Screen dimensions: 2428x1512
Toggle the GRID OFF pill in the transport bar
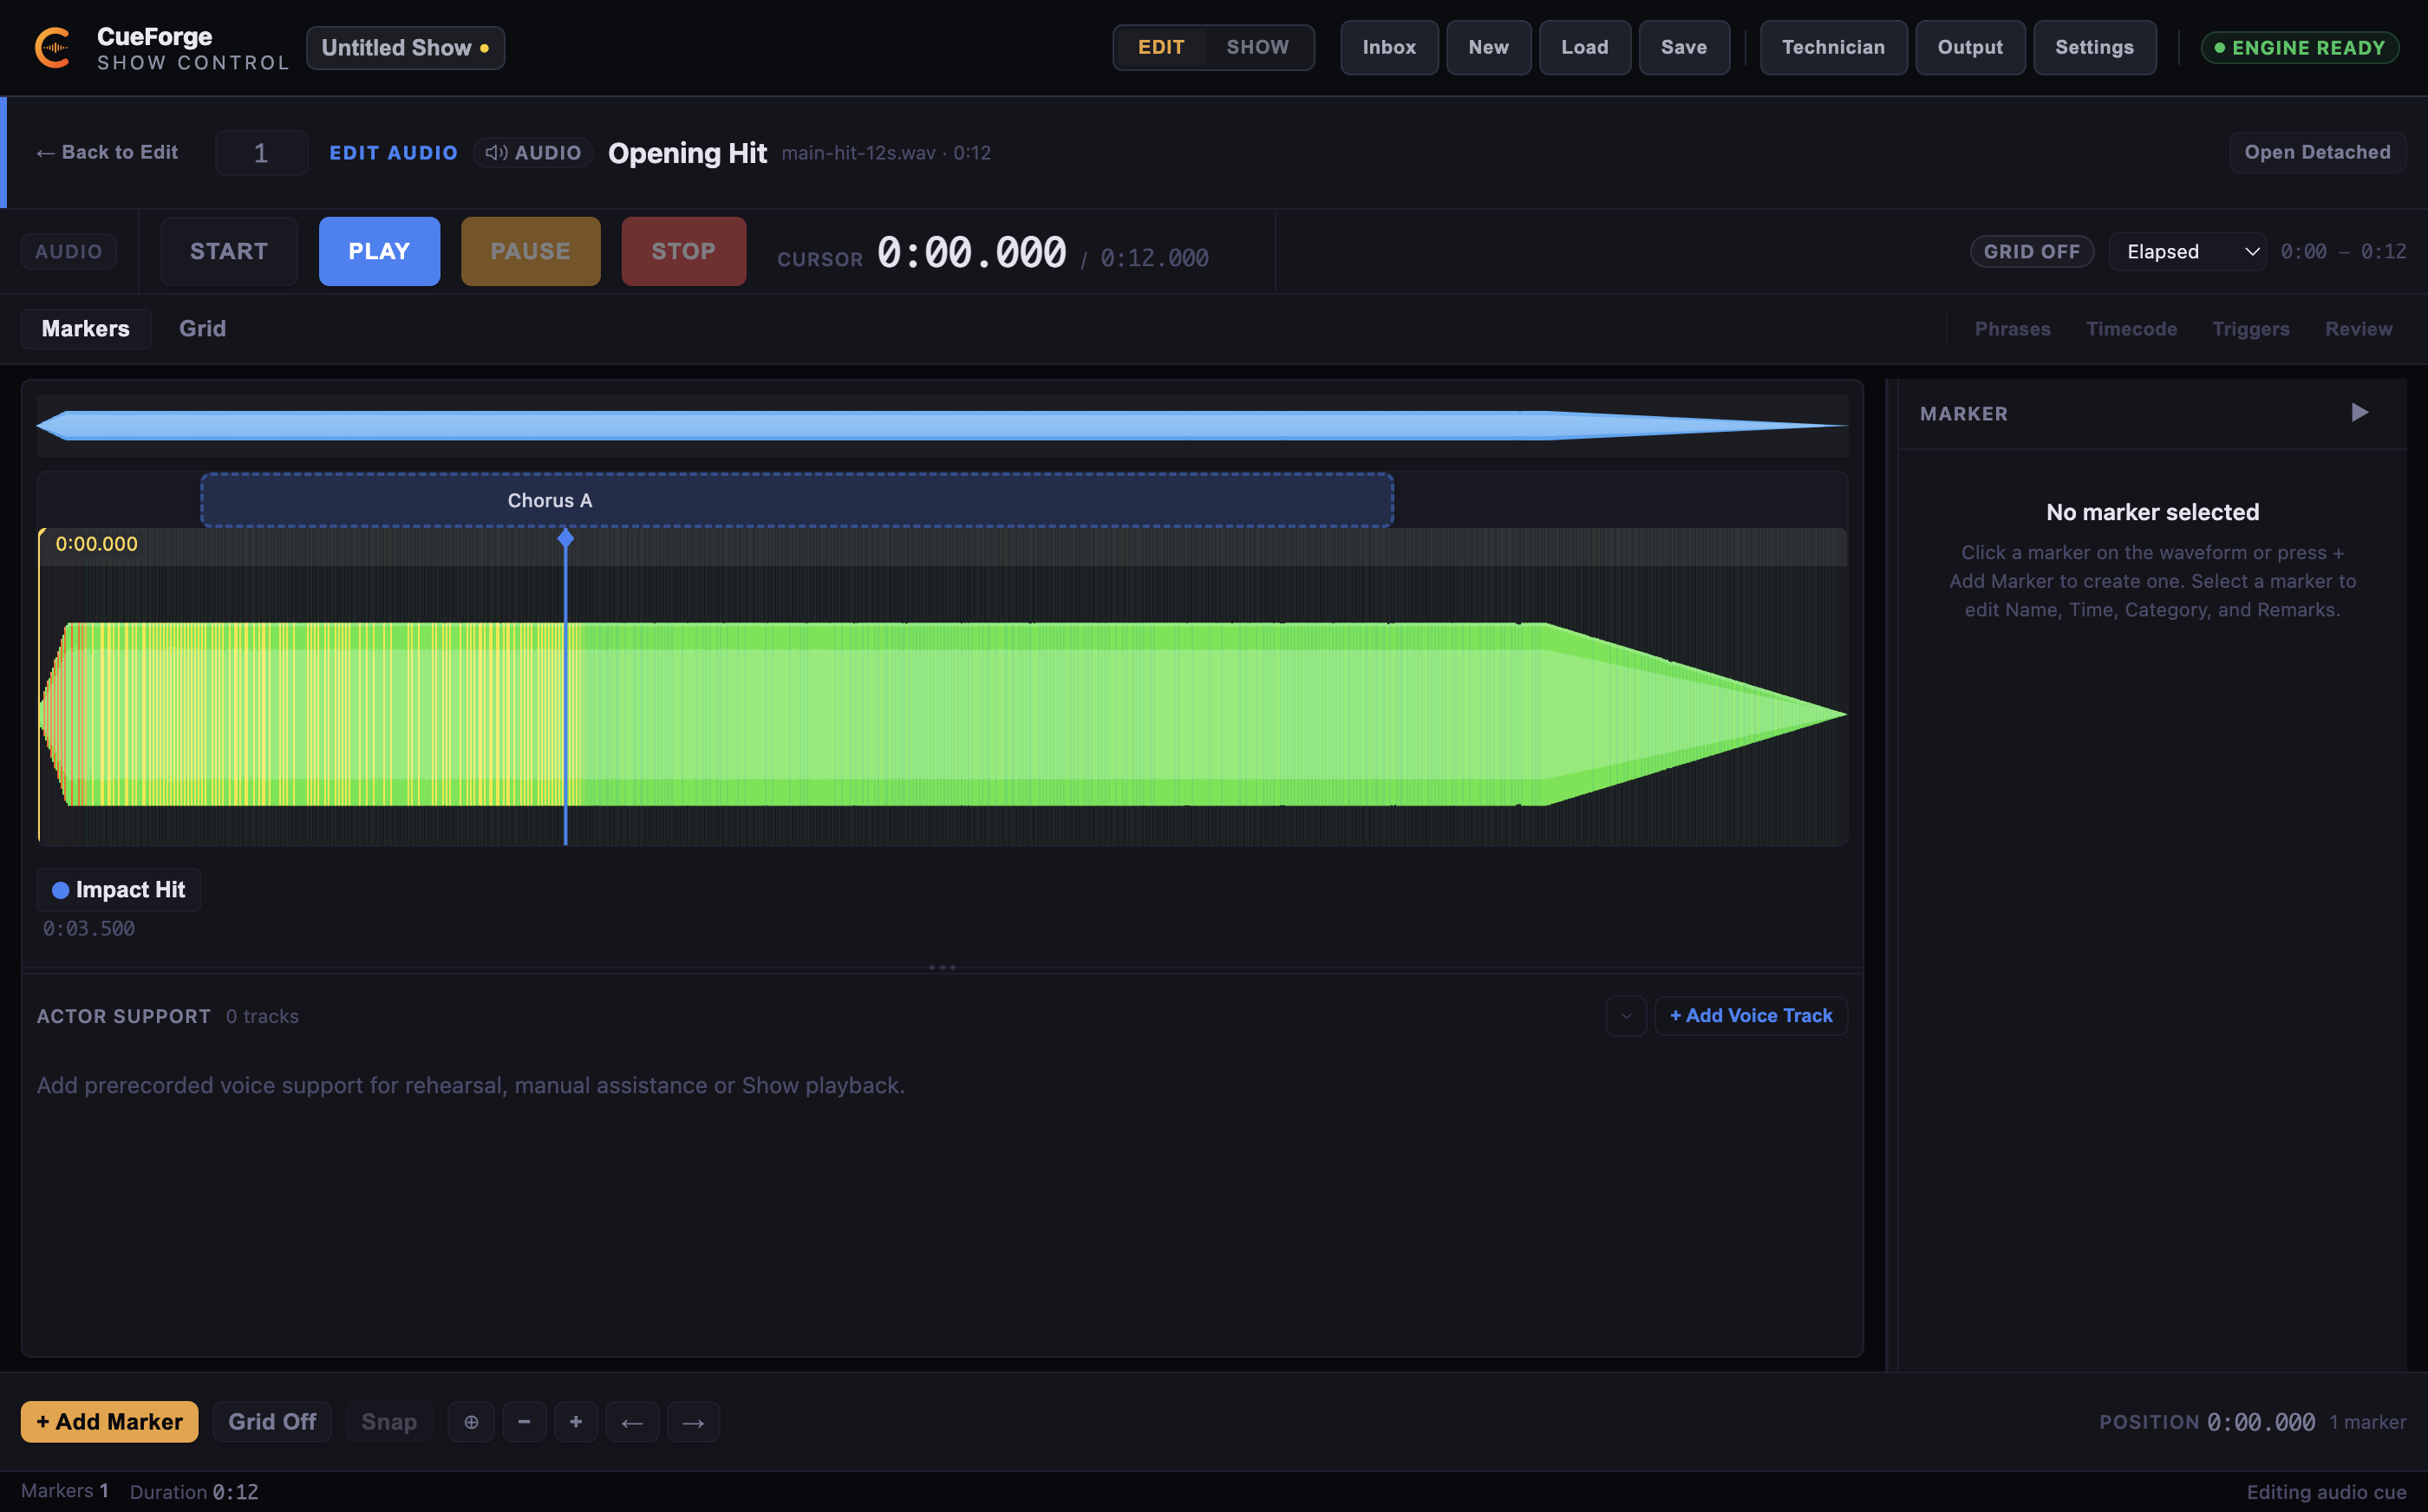pos(2031,251)
